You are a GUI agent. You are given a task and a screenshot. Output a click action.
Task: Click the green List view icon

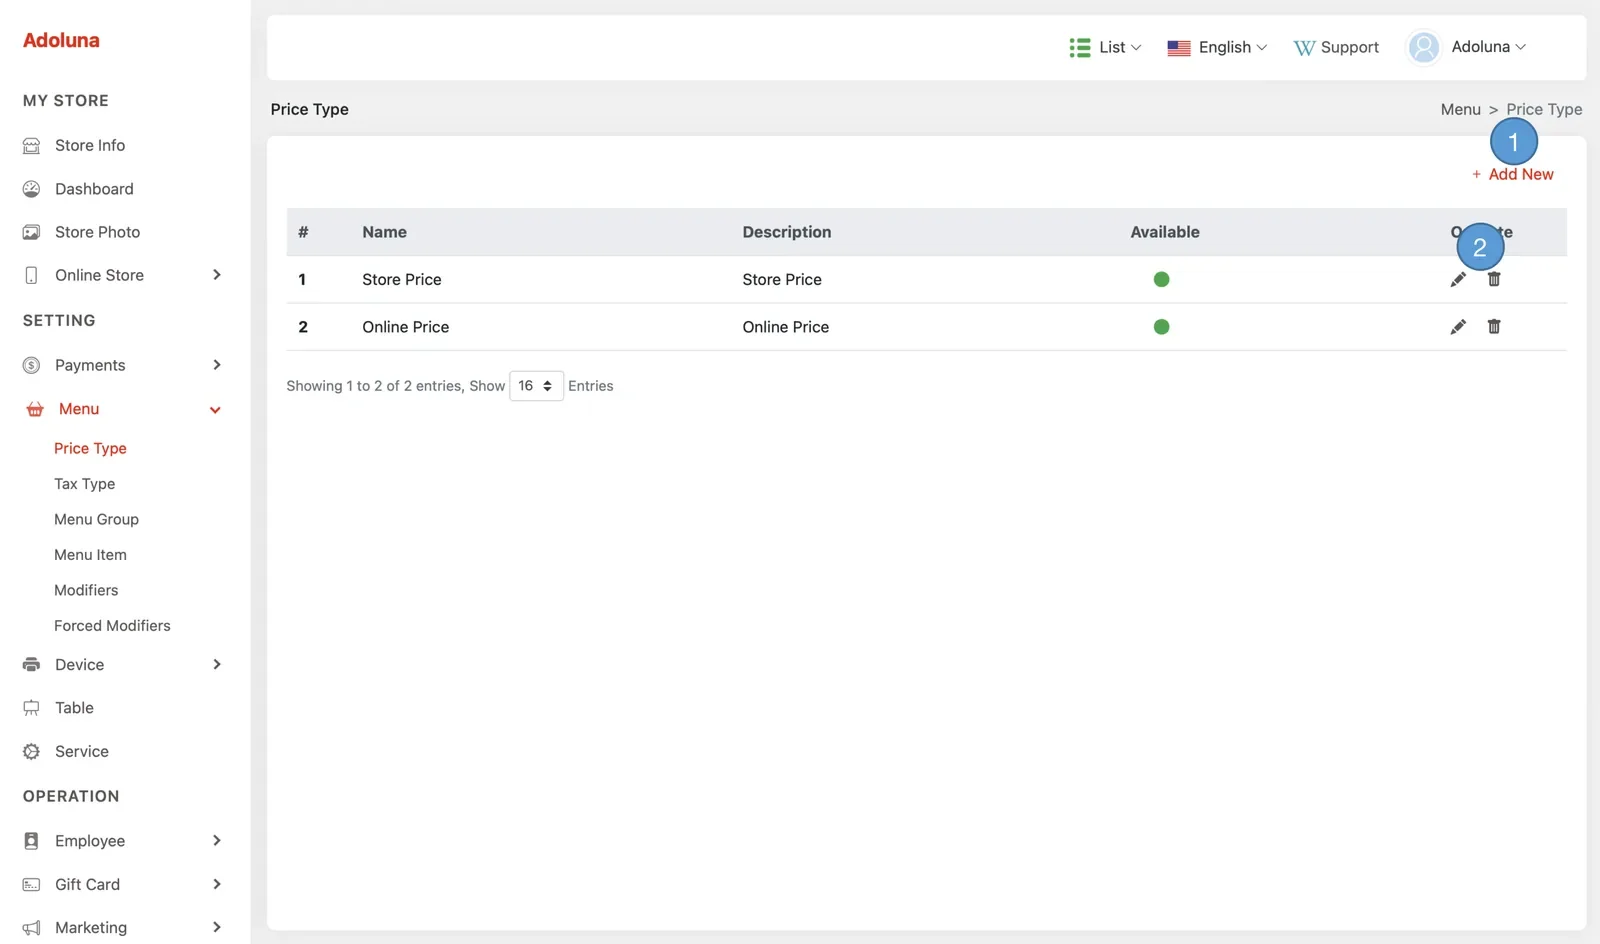point(1080,48)
